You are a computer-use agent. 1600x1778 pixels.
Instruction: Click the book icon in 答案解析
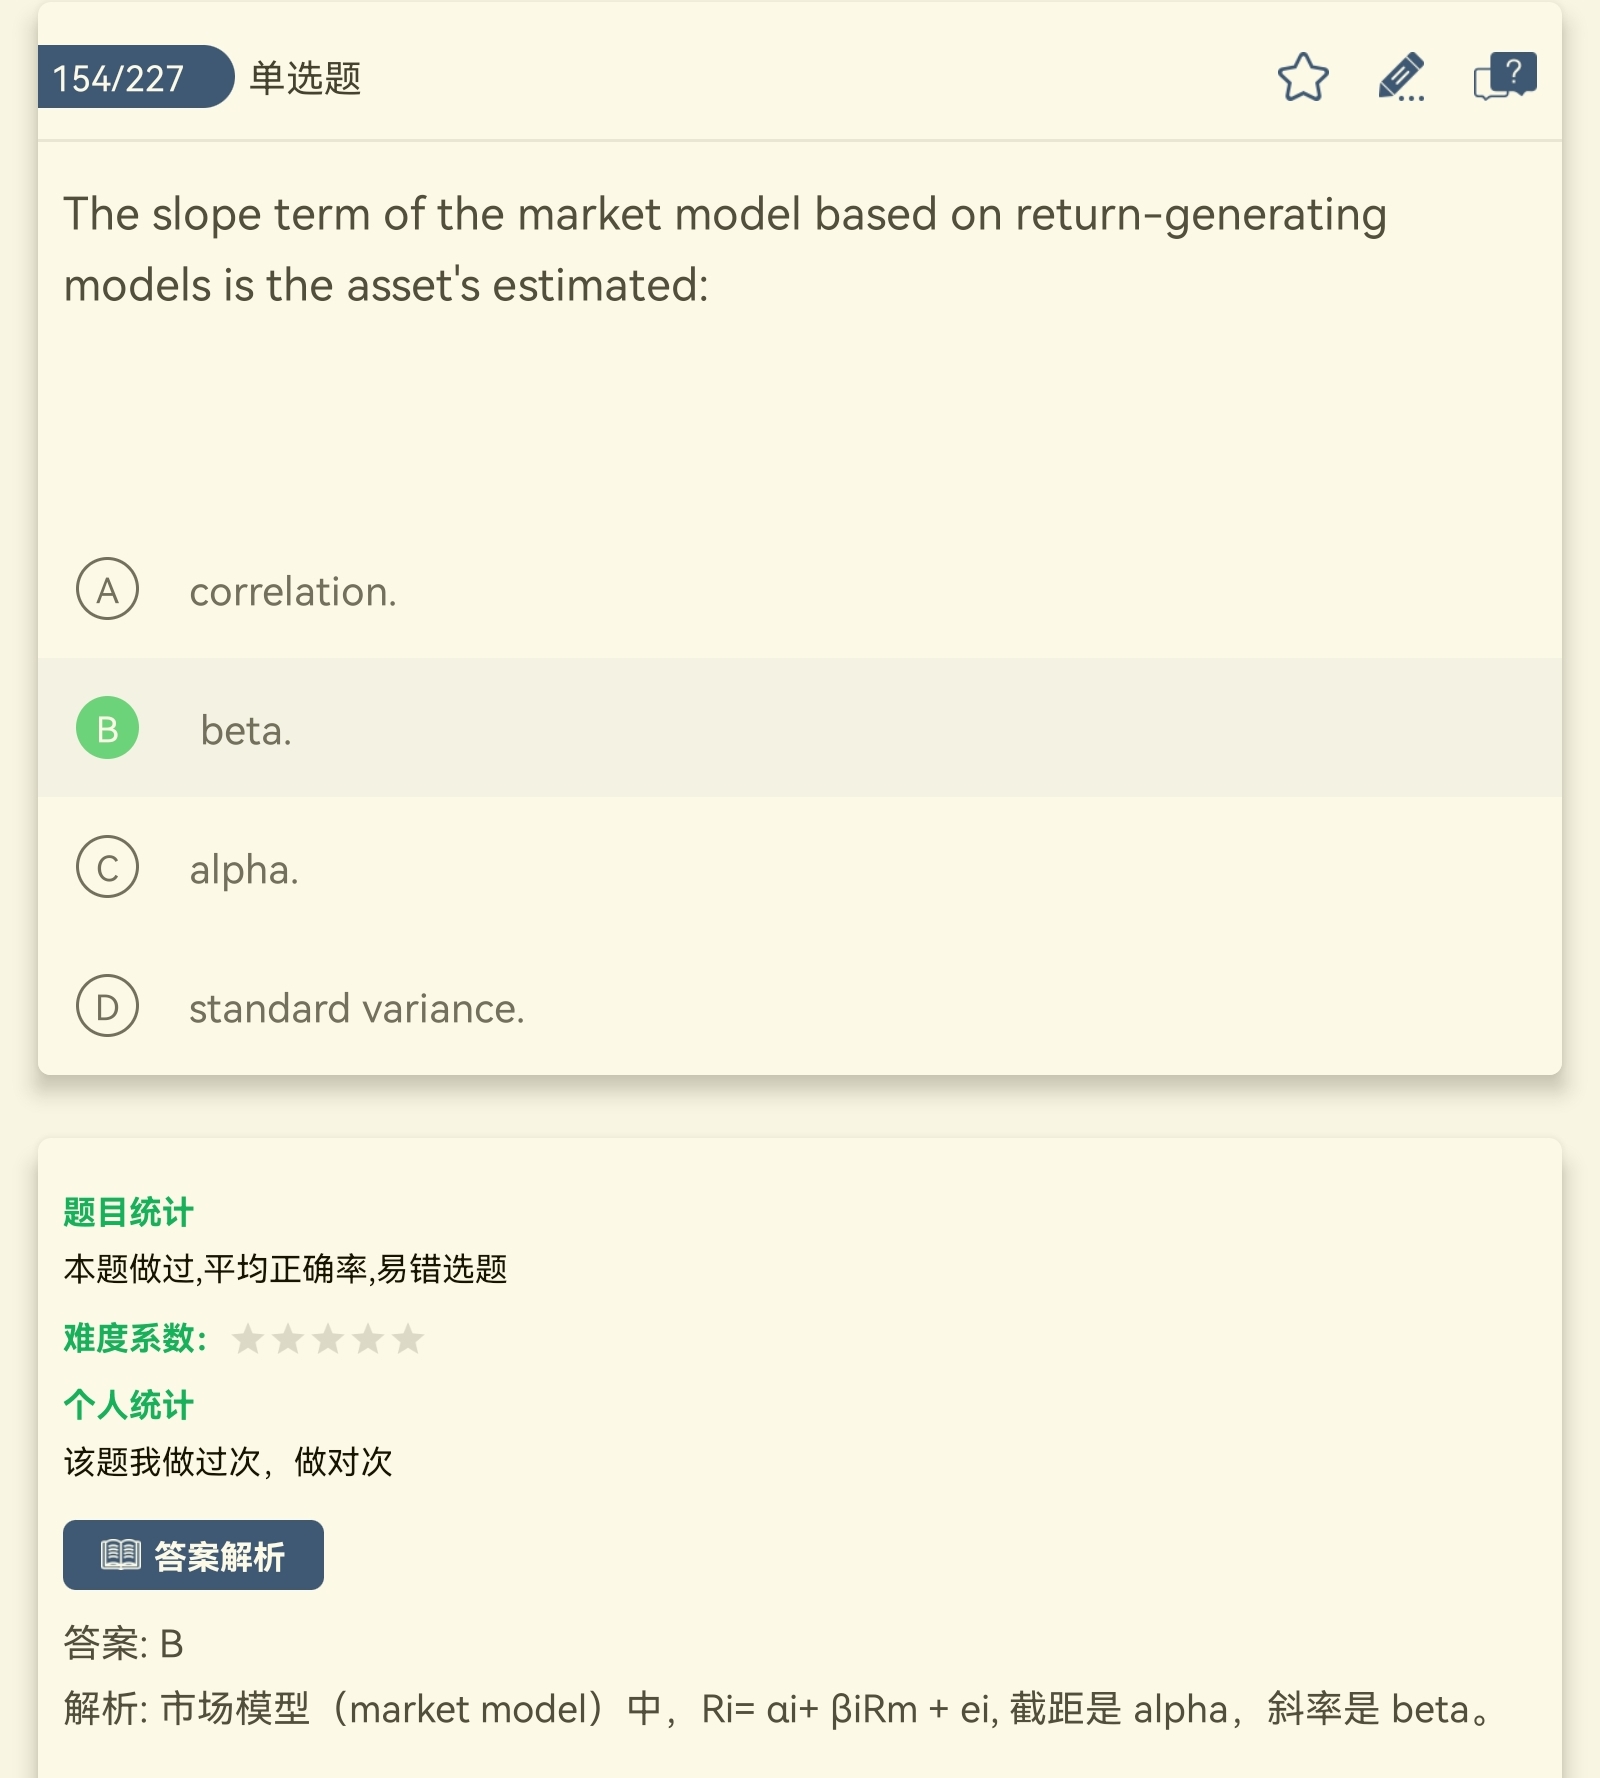point(121,1555)
